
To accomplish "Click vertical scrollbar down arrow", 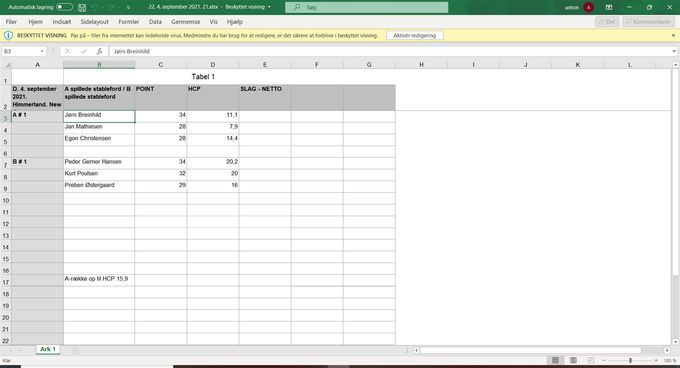I will coord(675,342).
